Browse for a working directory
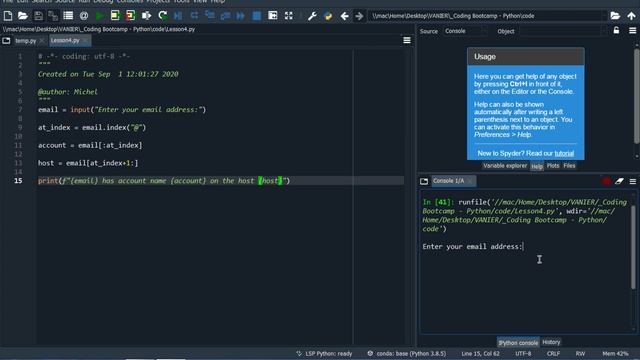The height and width of the screenshot is (360, 640). (615, 16)
